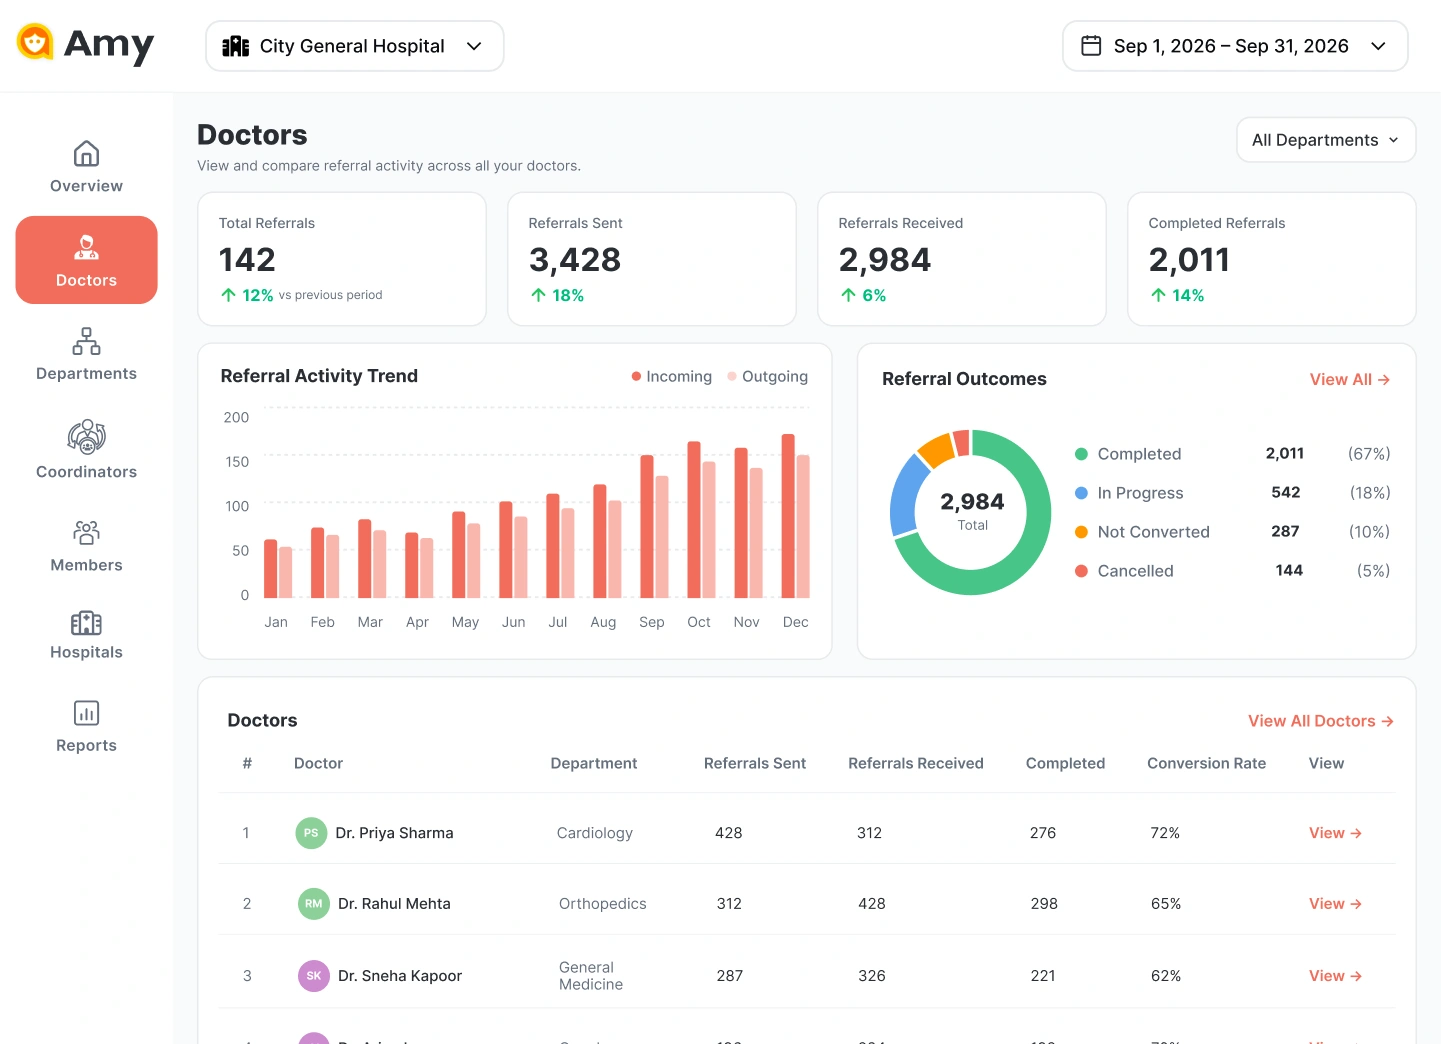Click View link for Dr. Sneha Kapoor
This screenshot has height=1044, width=1442.
coord(1335,976)
